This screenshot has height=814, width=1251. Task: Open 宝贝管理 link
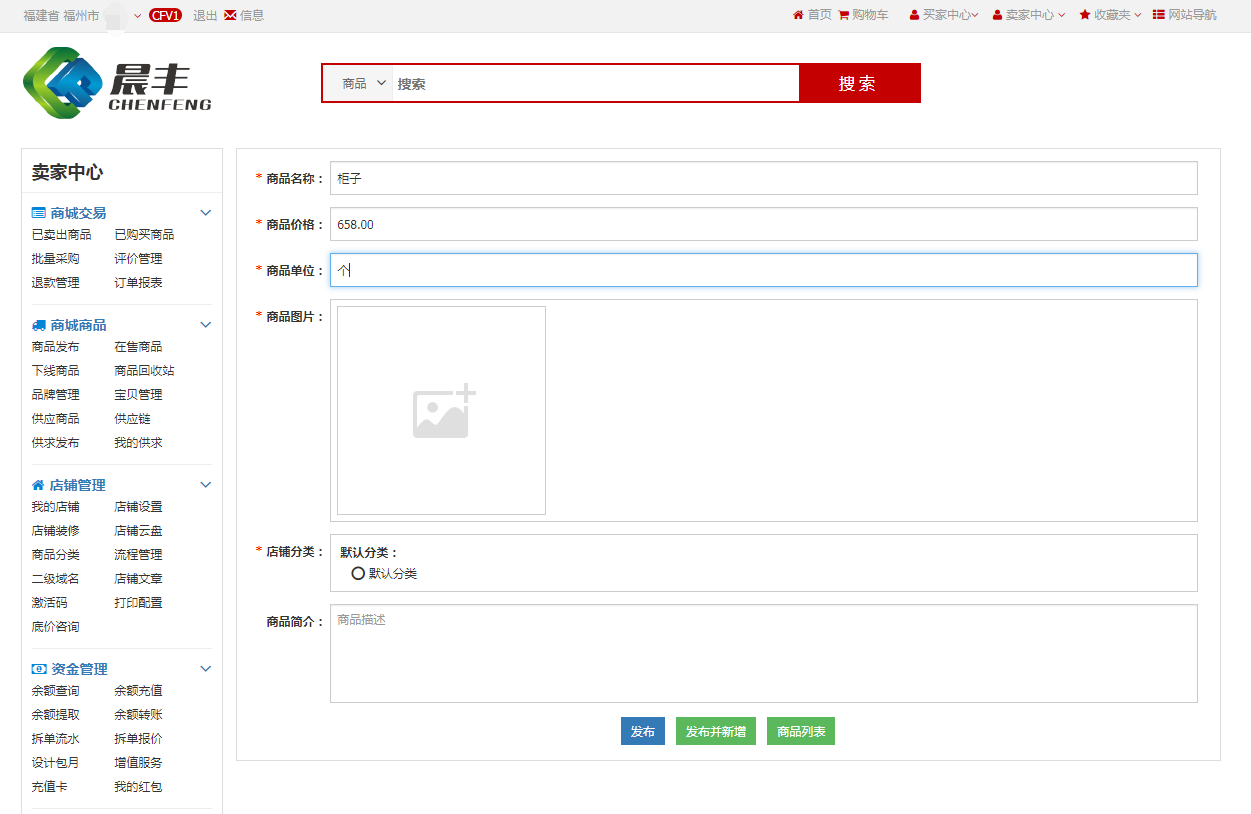138,395
